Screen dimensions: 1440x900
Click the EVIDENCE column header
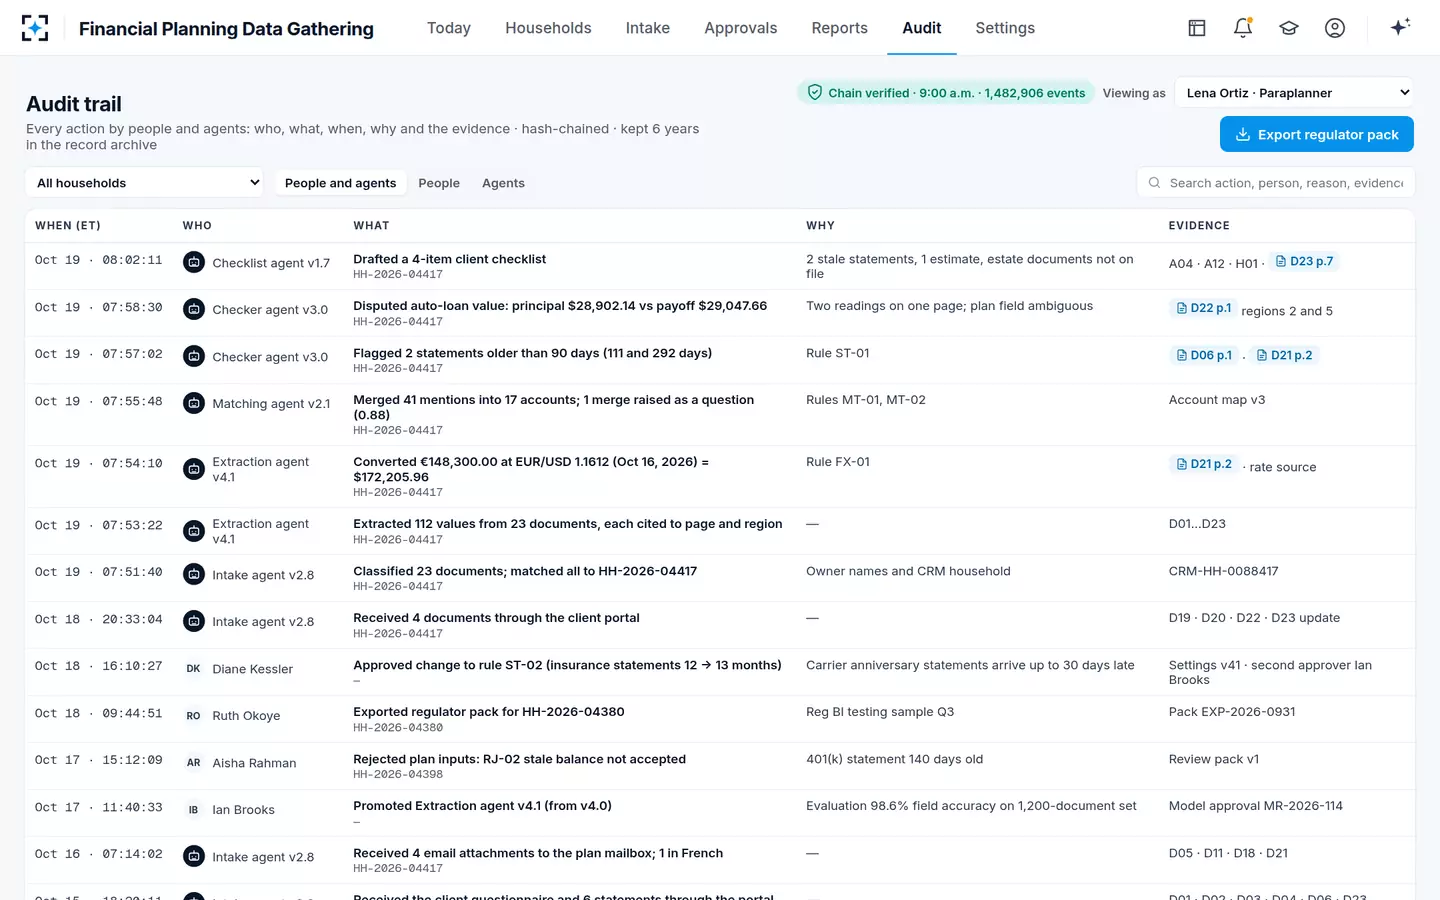(x=1199, y=226)
